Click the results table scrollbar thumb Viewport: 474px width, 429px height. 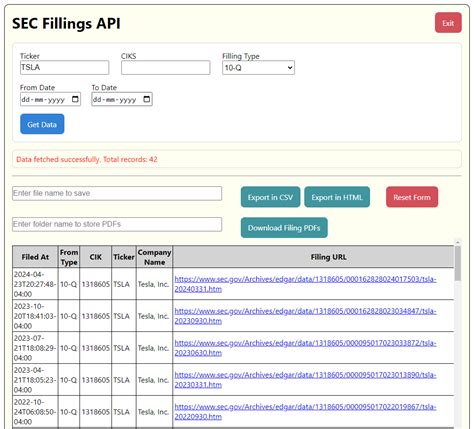pyautogui.click(x=458, y=263)
